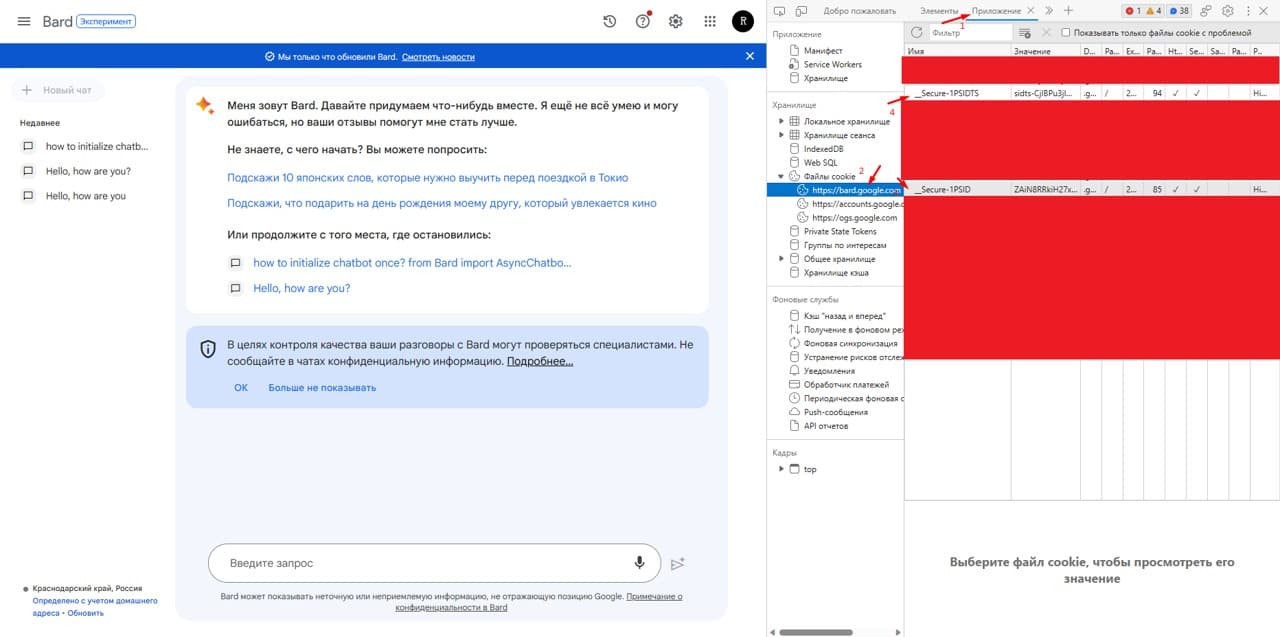The image size is (1280, 637).
Task: Select Web SQL in the storage tree
Action: tap(820, 162)
